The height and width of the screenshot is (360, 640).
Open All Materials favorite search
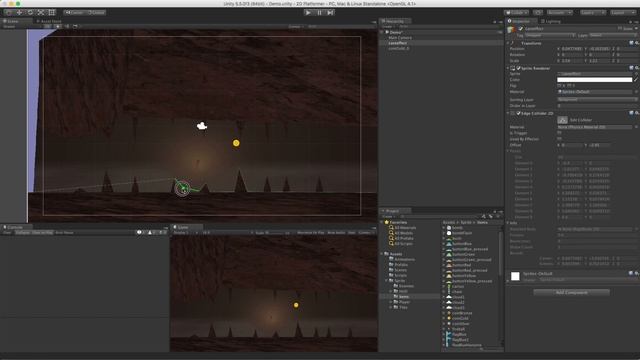click(x=405, y=228)
